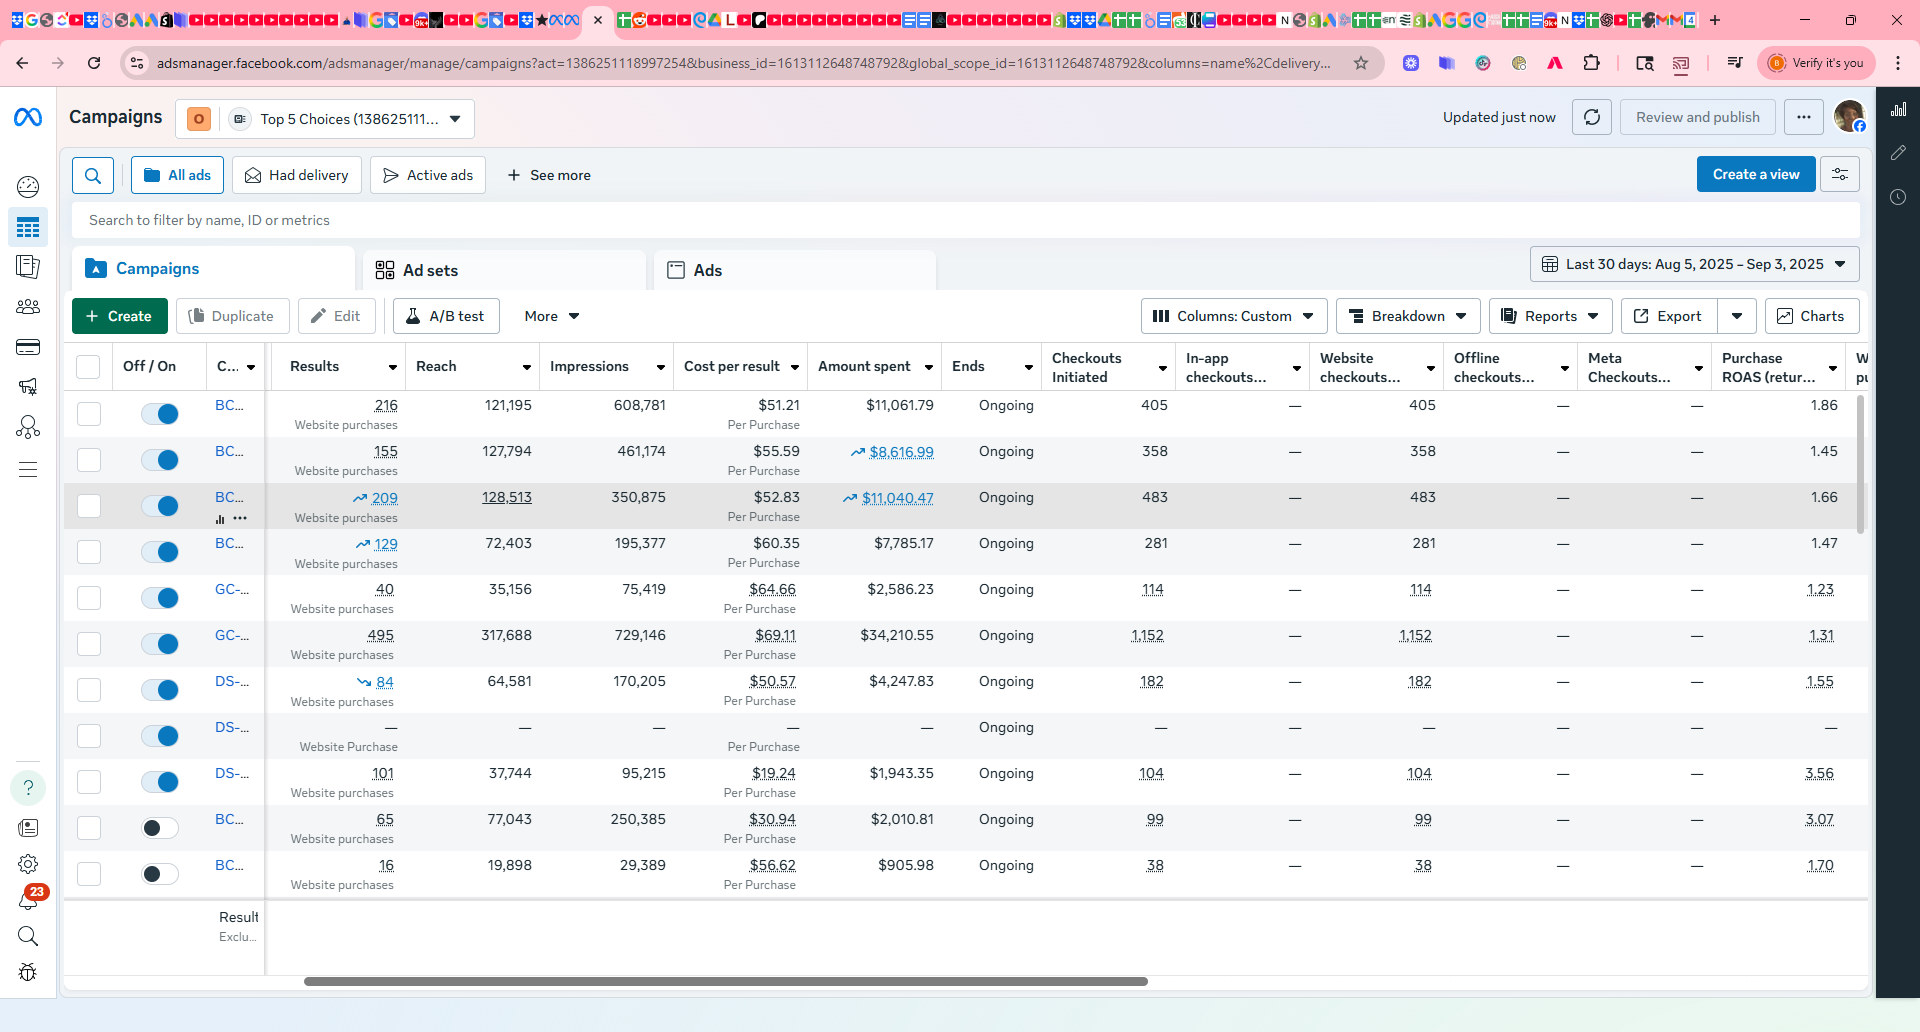Expand the Breakdown dropdown

[x=1407, y=316]
